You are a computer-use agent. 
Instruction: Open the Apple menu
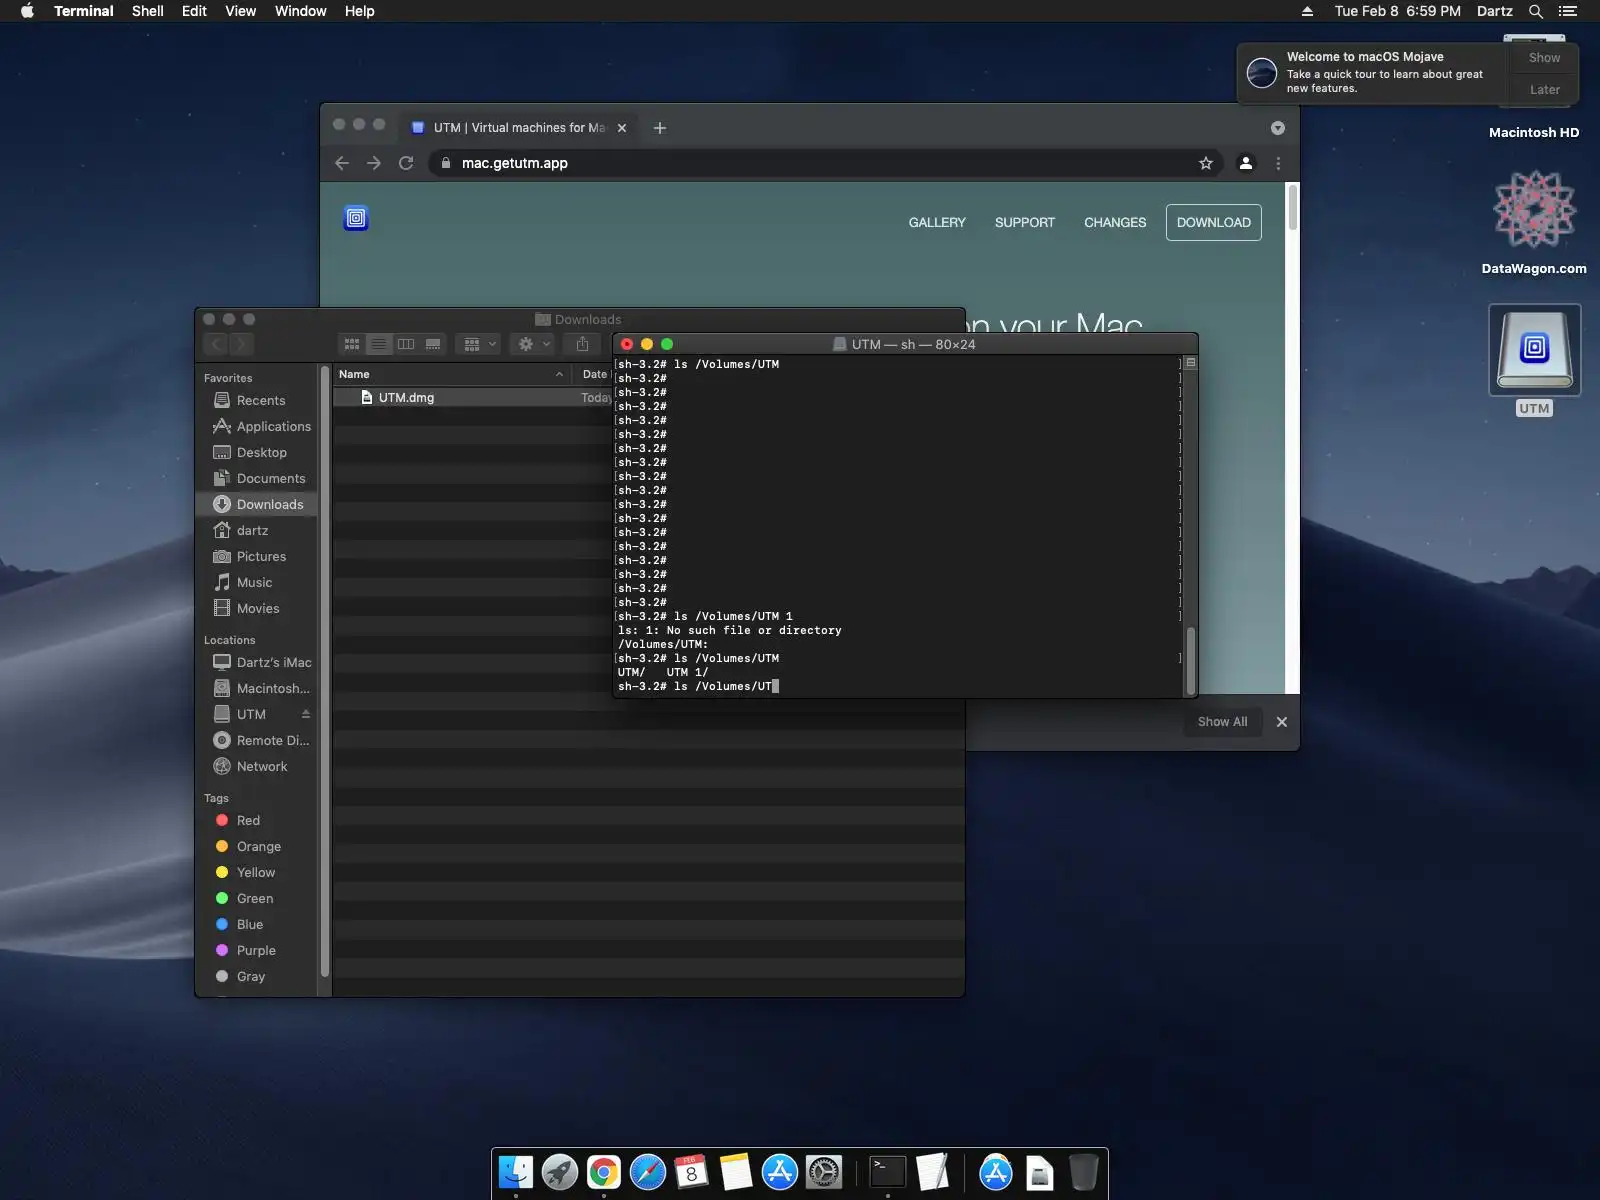tap(27, 11)
